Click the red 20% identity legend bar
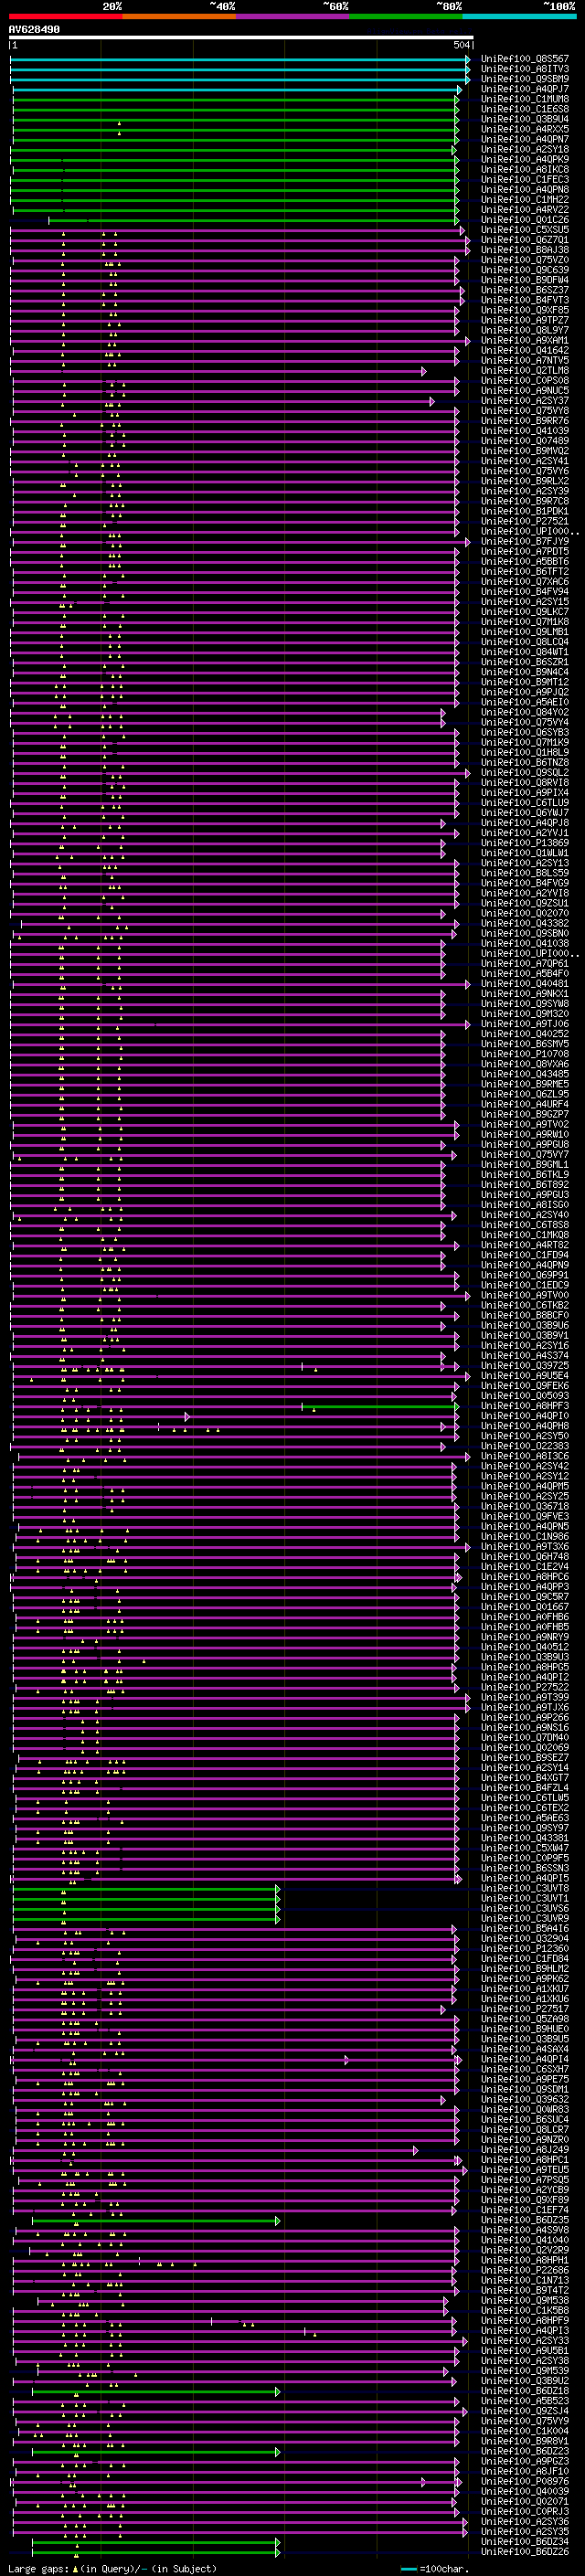 click(66, 16)
